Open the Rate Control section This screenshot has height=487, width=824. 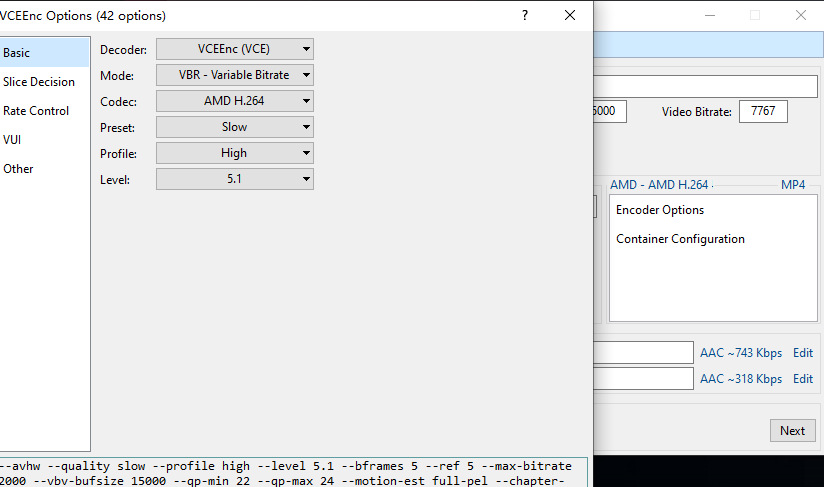click(x=44, y=110)
